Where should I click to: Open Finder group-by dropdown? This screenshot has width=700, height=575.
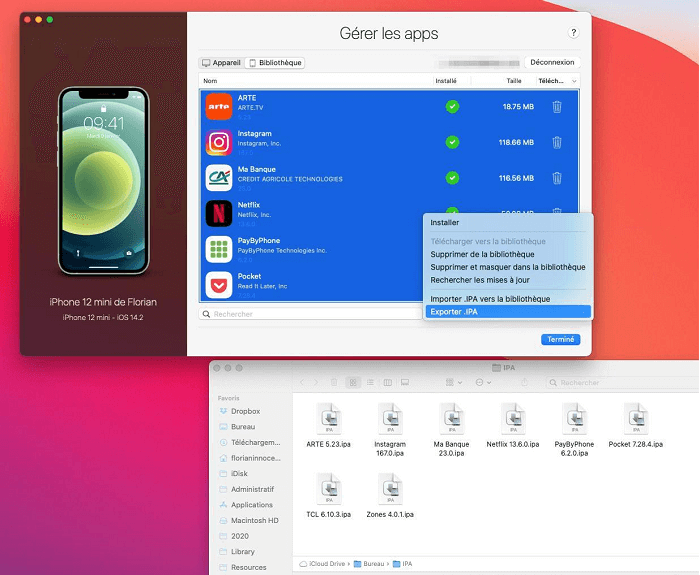click(x=454, y=383)
